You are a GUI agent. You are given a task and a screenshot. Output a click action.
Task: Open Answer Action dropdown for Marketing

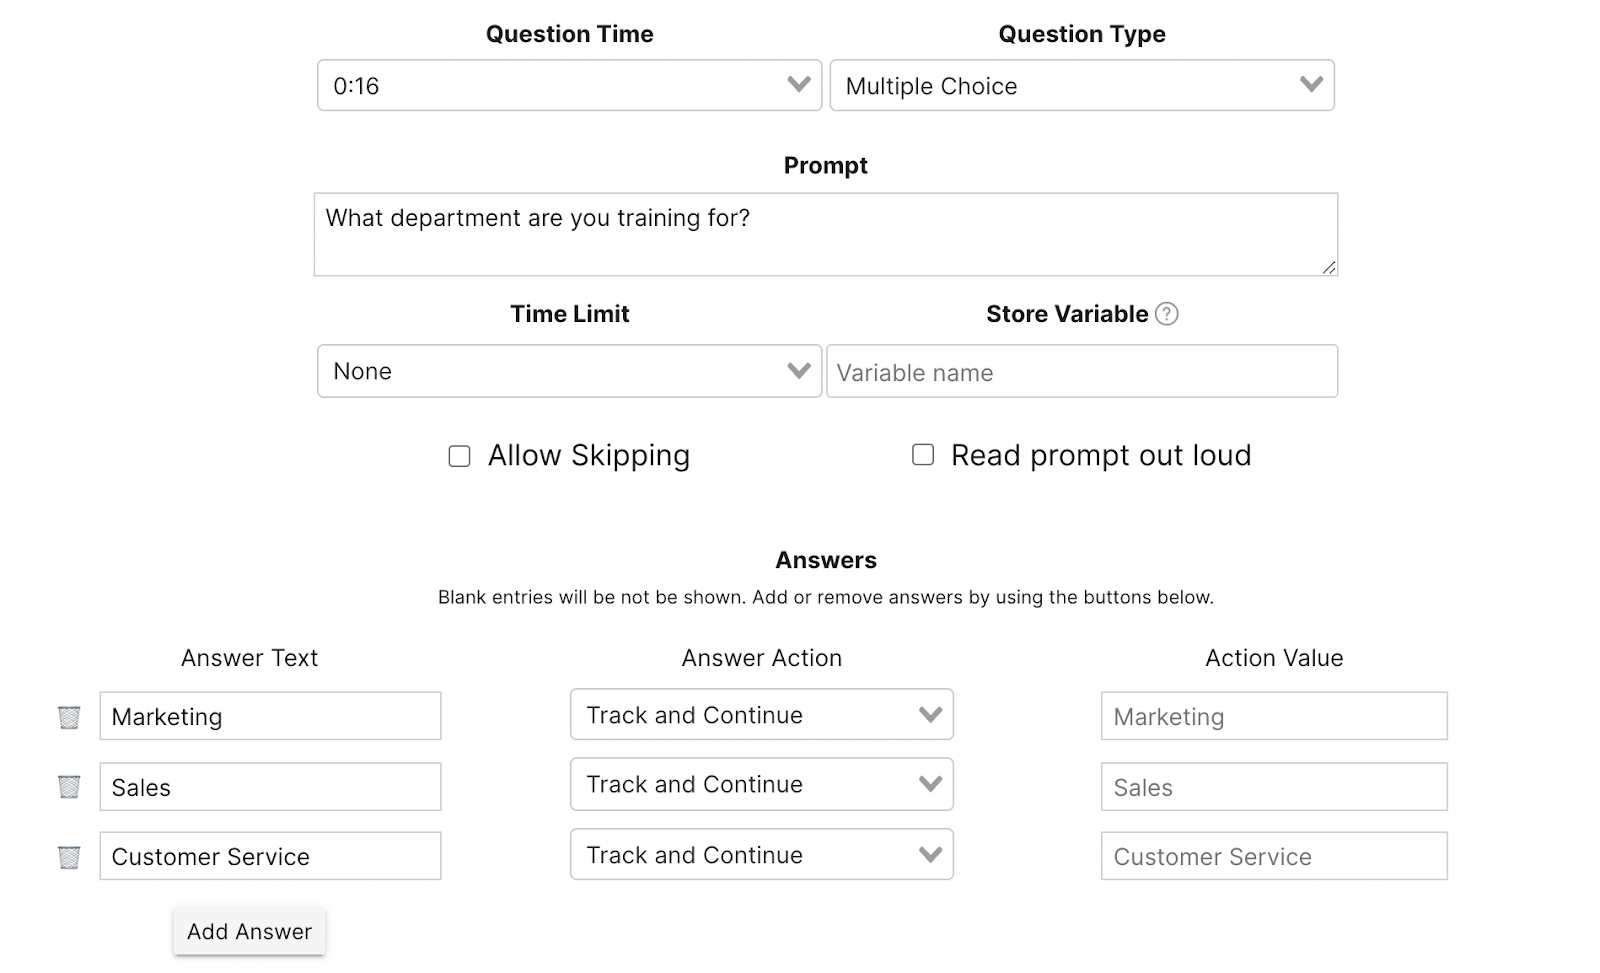click(761, 714)
